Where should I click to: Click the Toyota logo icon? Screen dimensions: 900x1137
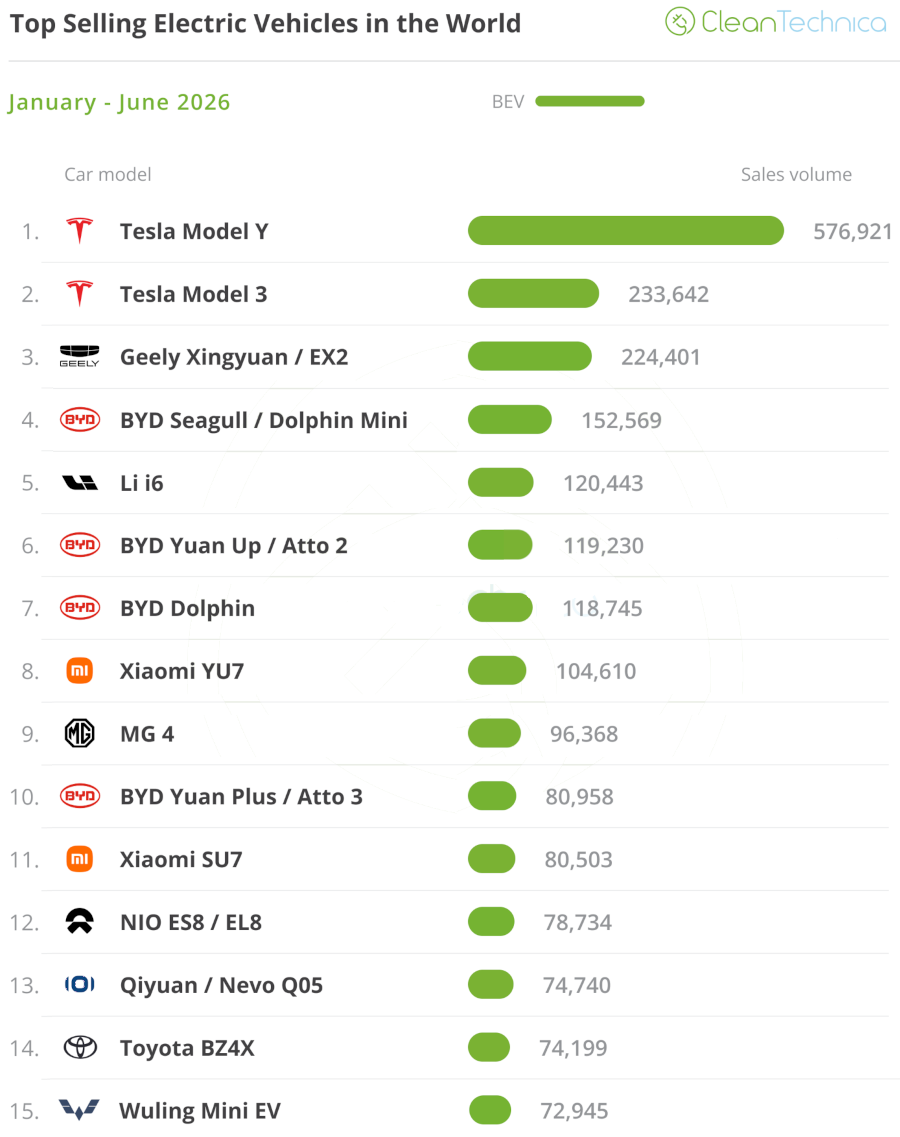point(80,1048)
